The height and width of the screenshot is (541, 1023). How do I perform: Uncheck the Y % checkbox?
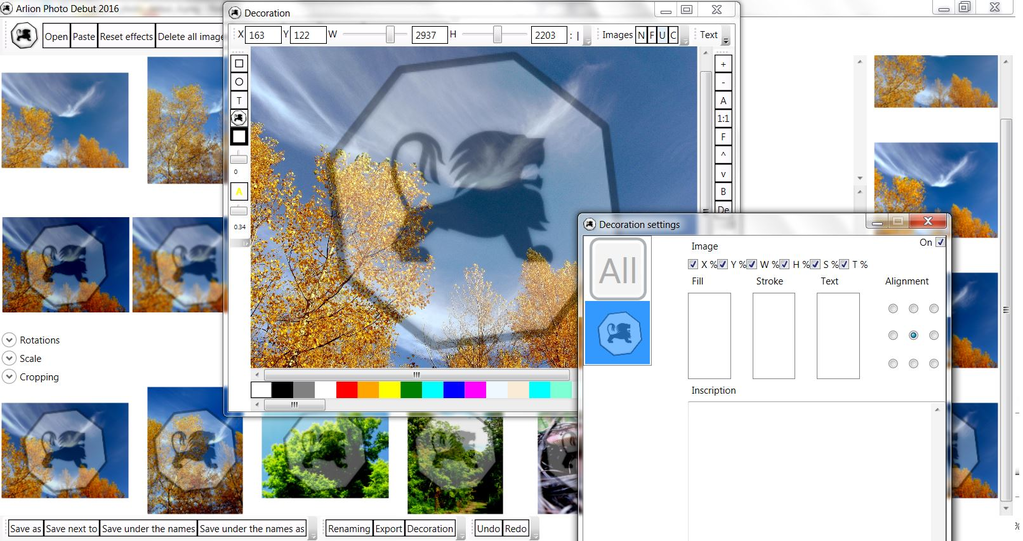pyautogui.click(x=722, y=264)
